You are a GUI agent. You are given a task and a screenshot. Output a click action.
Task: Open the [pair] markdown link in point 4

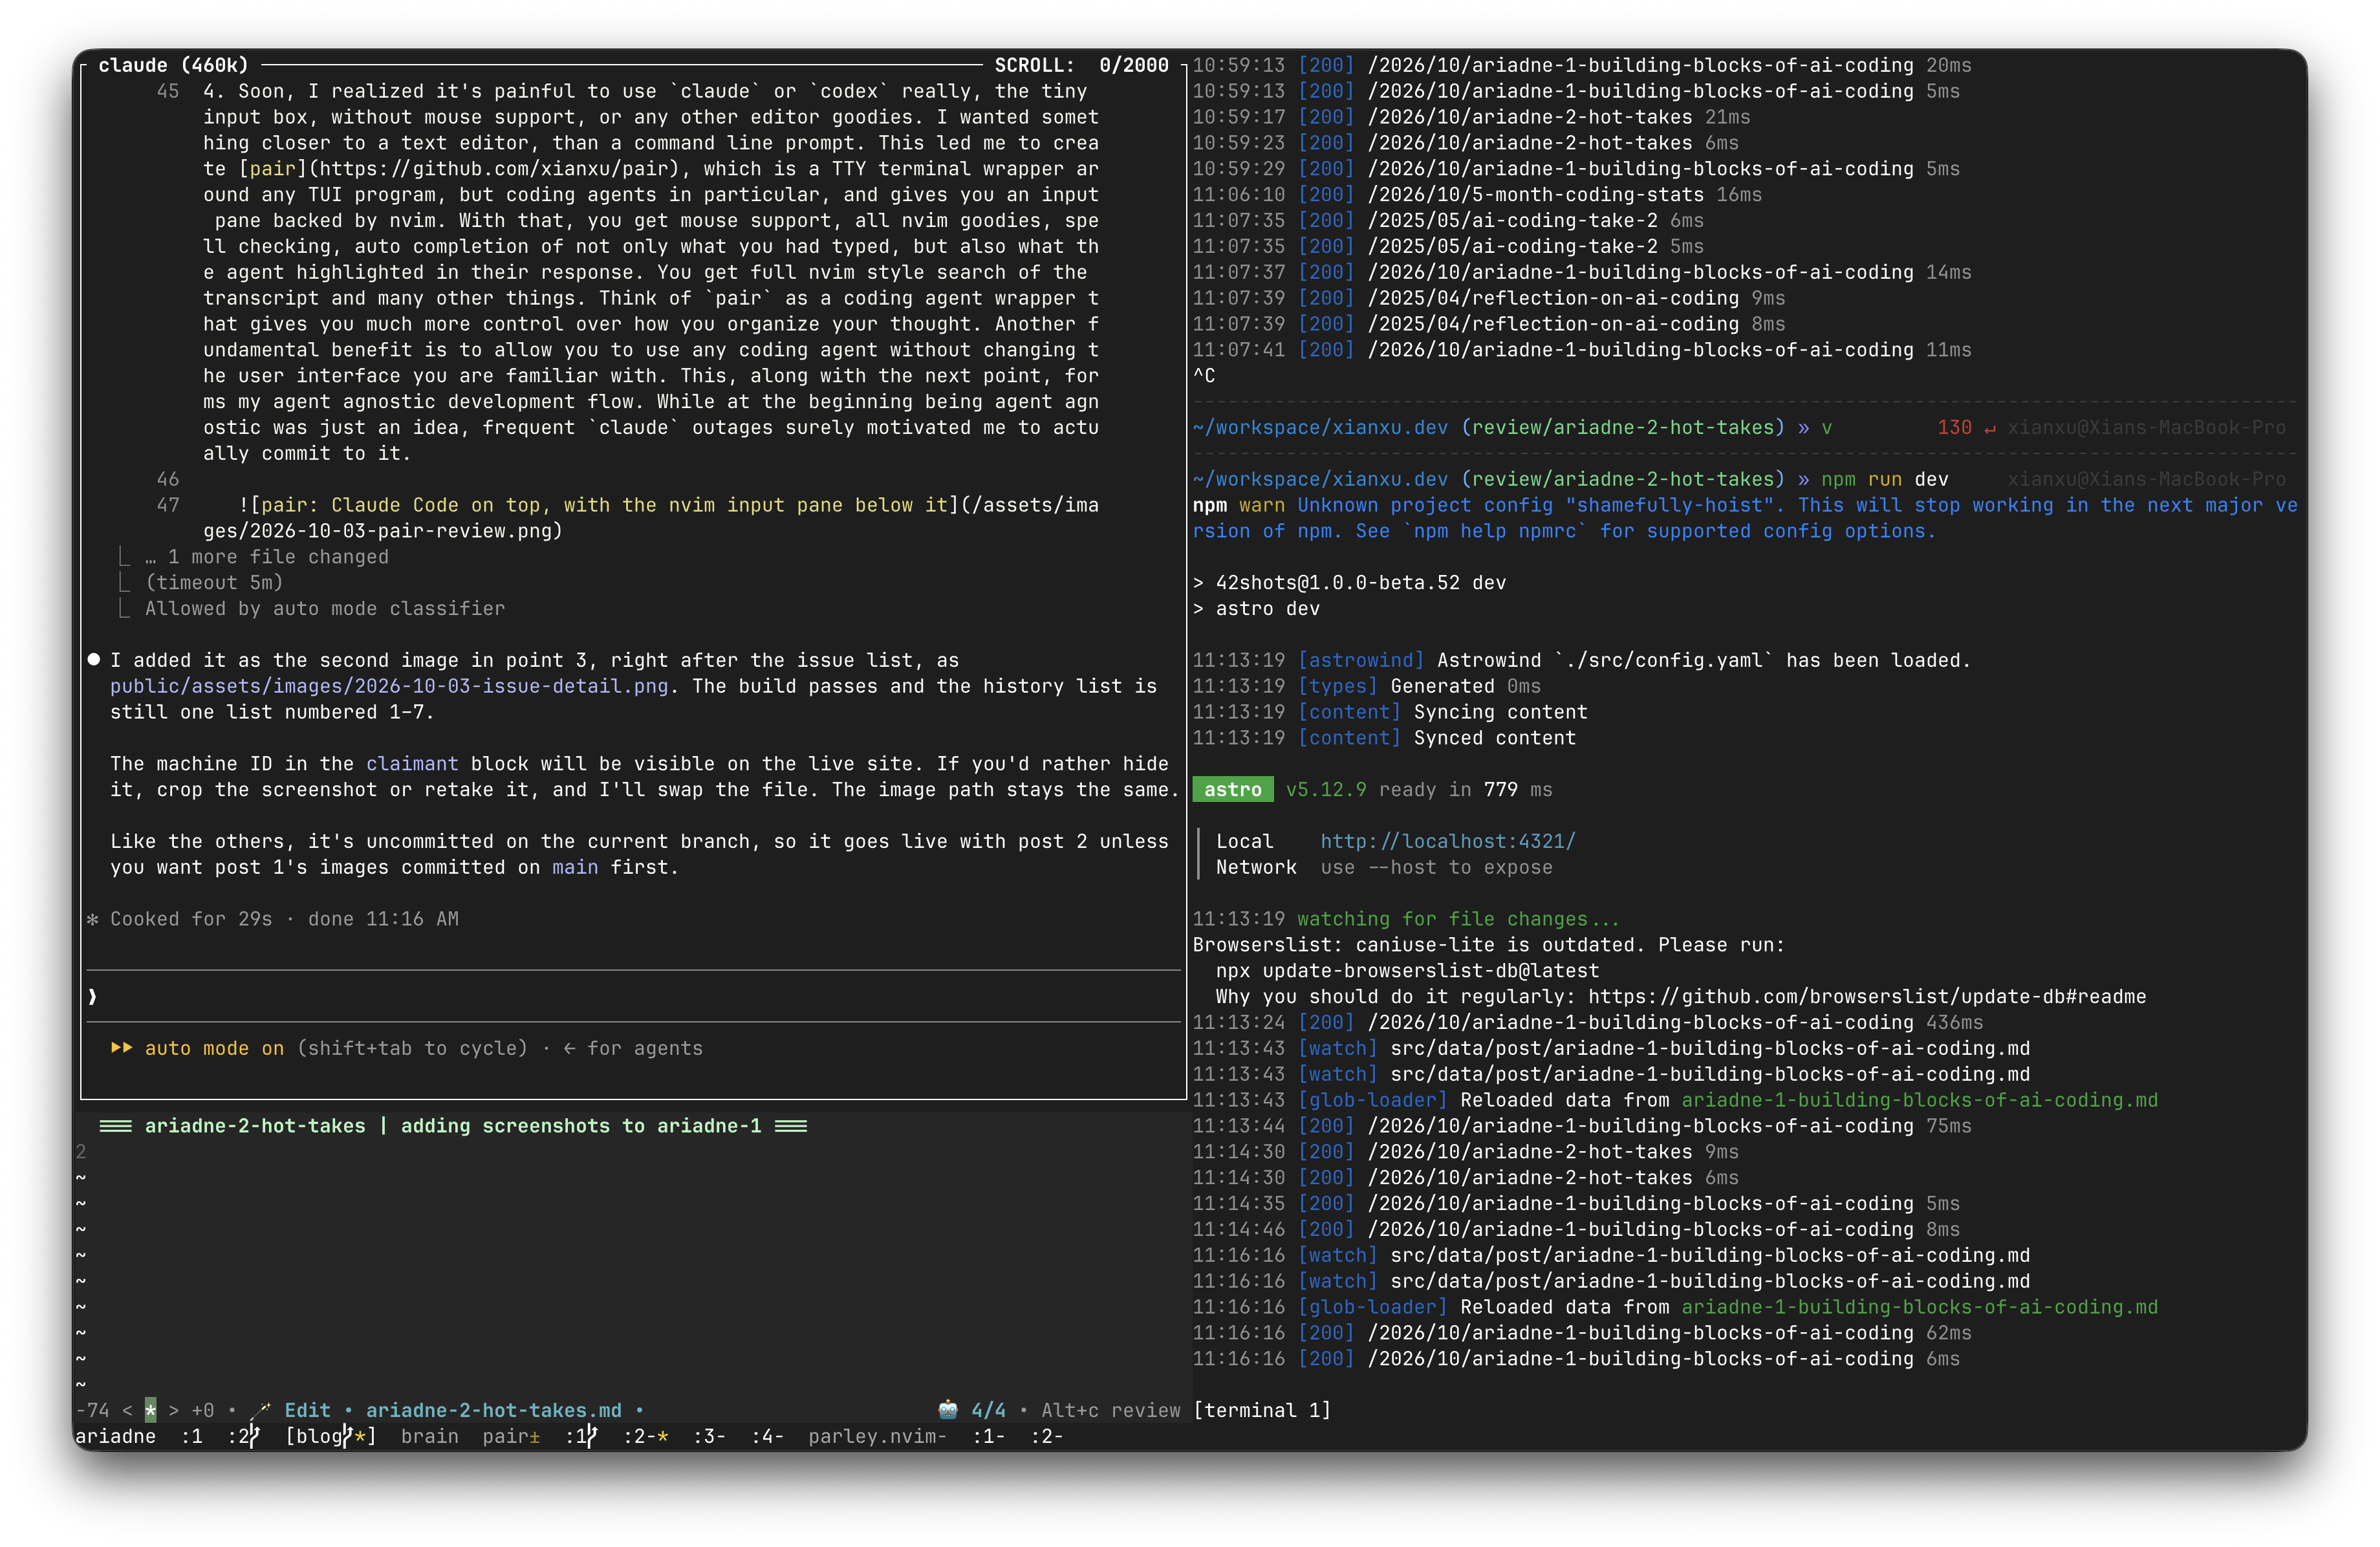(x=272, y=169)
